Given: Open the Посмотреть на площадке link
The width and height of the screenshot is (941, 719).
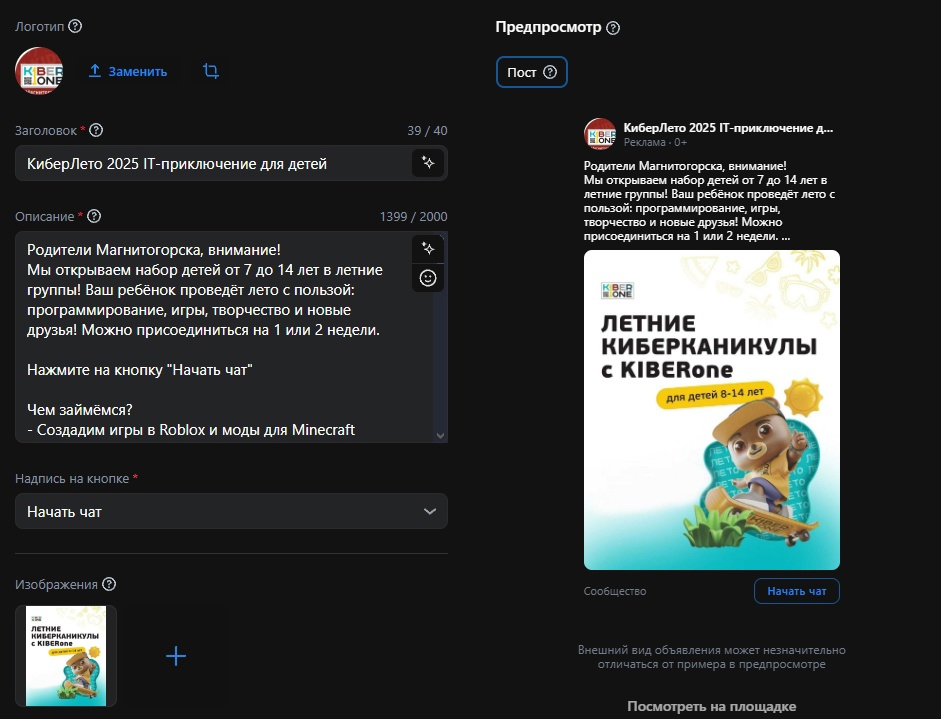Looking at the screenshot, I should tap(712, 706).
